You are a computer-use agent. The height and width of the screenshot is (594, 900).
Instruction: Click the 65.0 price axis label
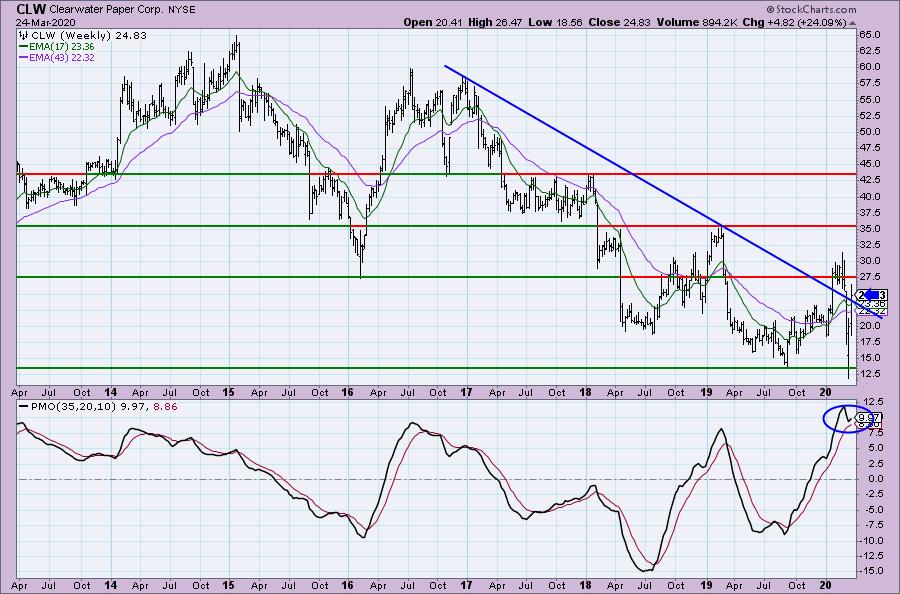870,34
